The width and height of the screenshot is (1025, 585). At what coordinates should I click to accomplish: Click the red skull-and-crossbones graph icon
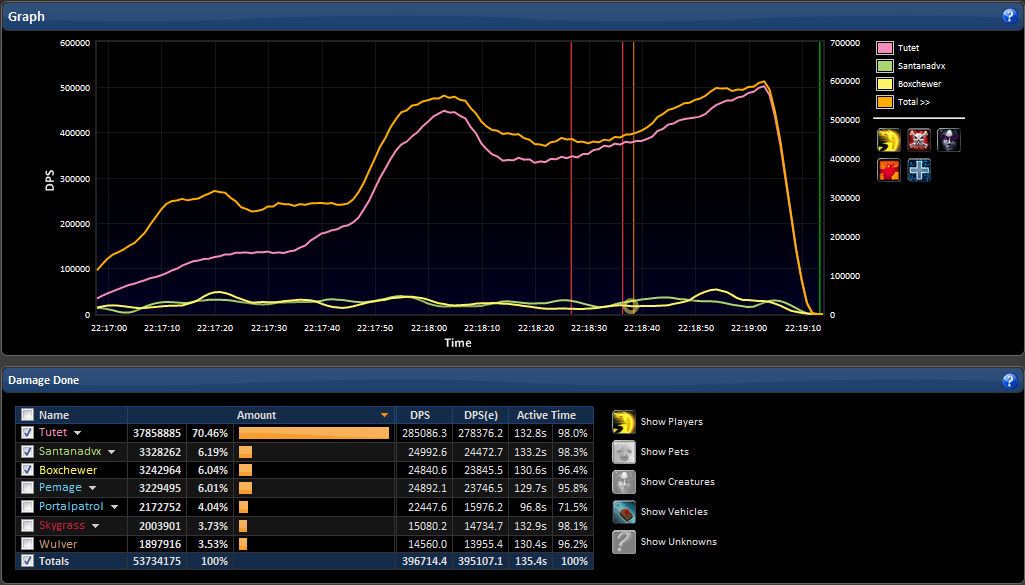point(918,140)
